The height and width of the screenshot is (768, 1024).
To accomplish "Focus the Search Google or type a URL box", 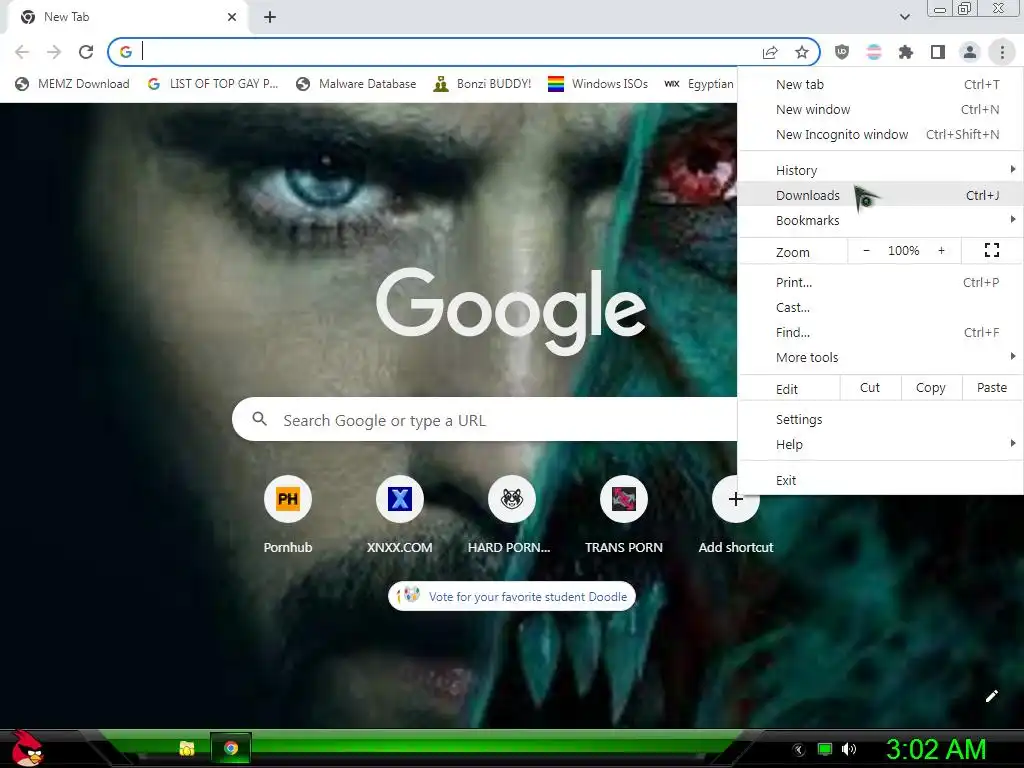I will [x=485, y=419].
